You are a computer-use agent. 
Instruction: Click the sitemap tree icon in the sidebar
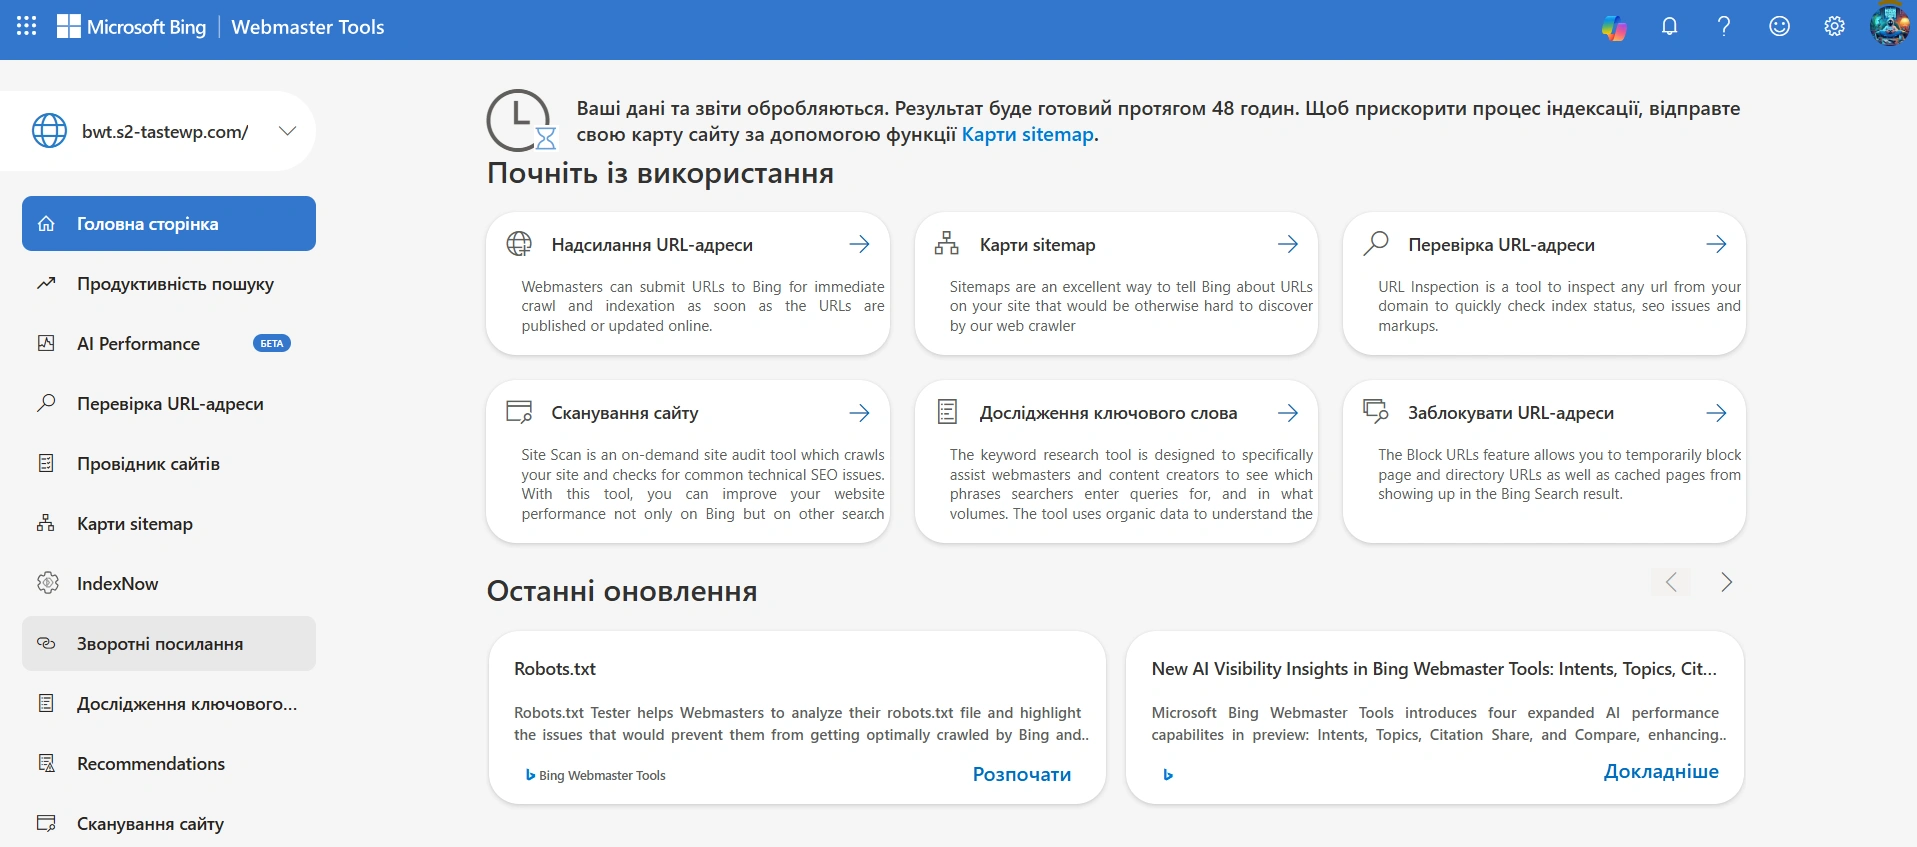pyautogui.click(x=46, y=523)
